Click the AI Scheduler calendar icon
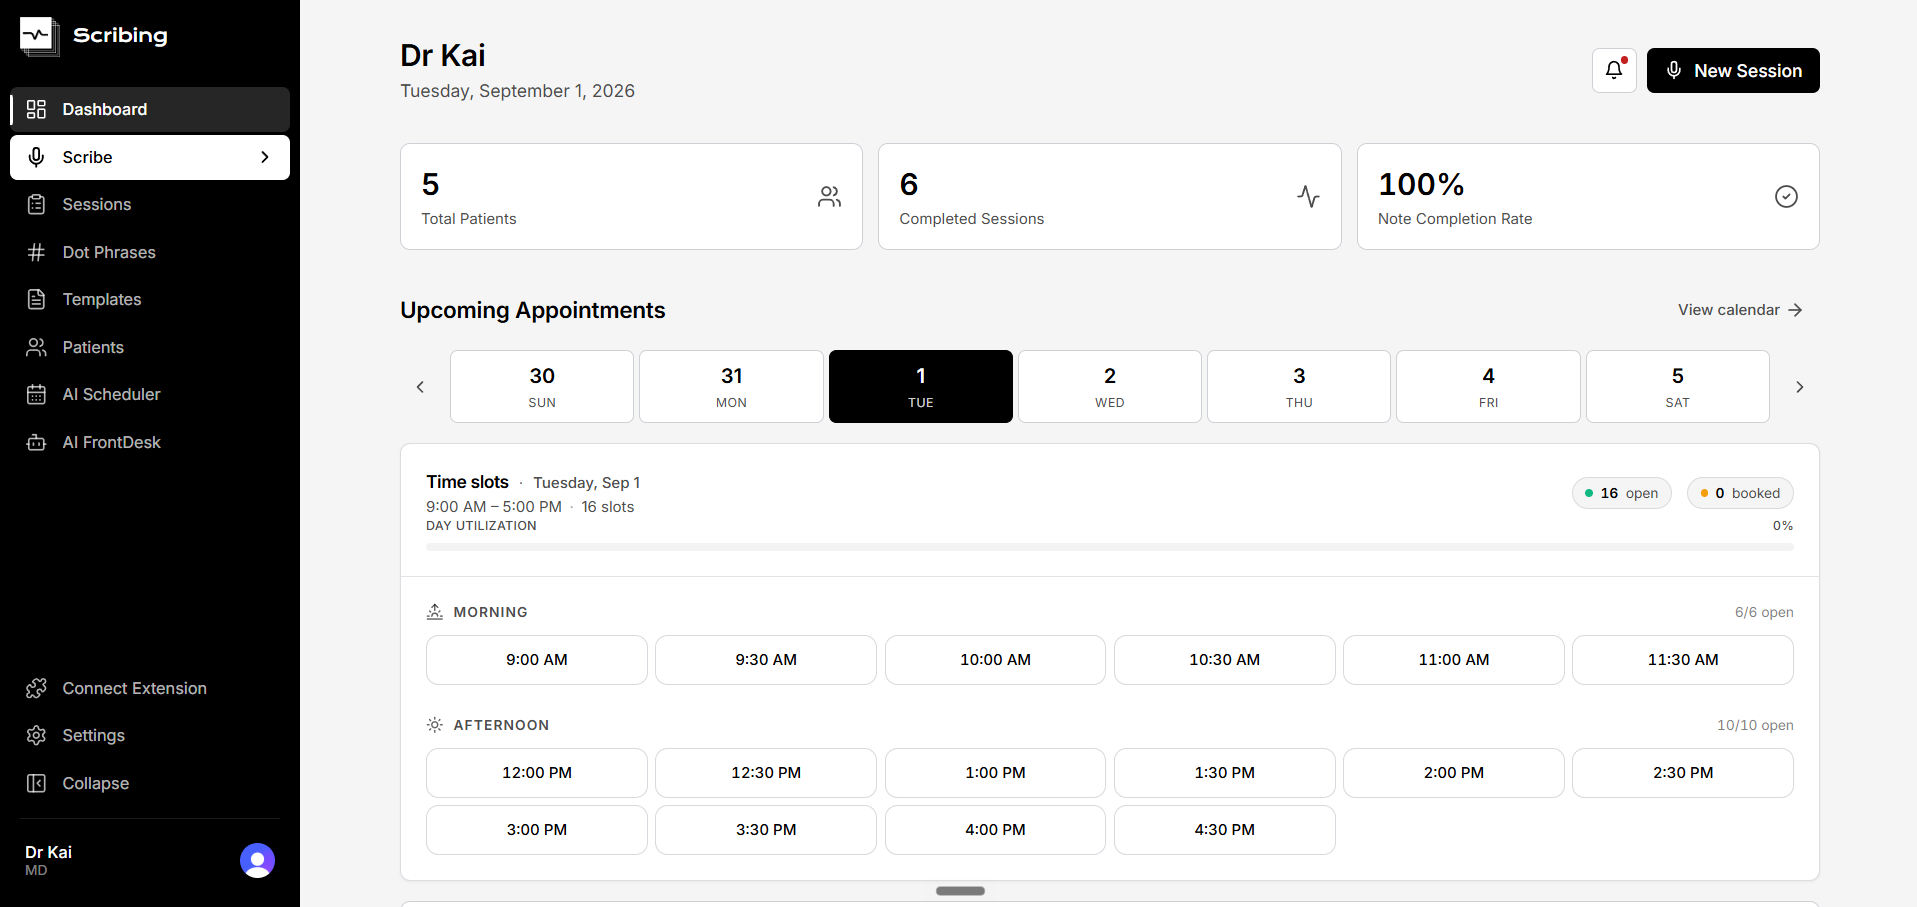Image resolution: width=1917 pixels, height=907 pixels. pos(36,394)
